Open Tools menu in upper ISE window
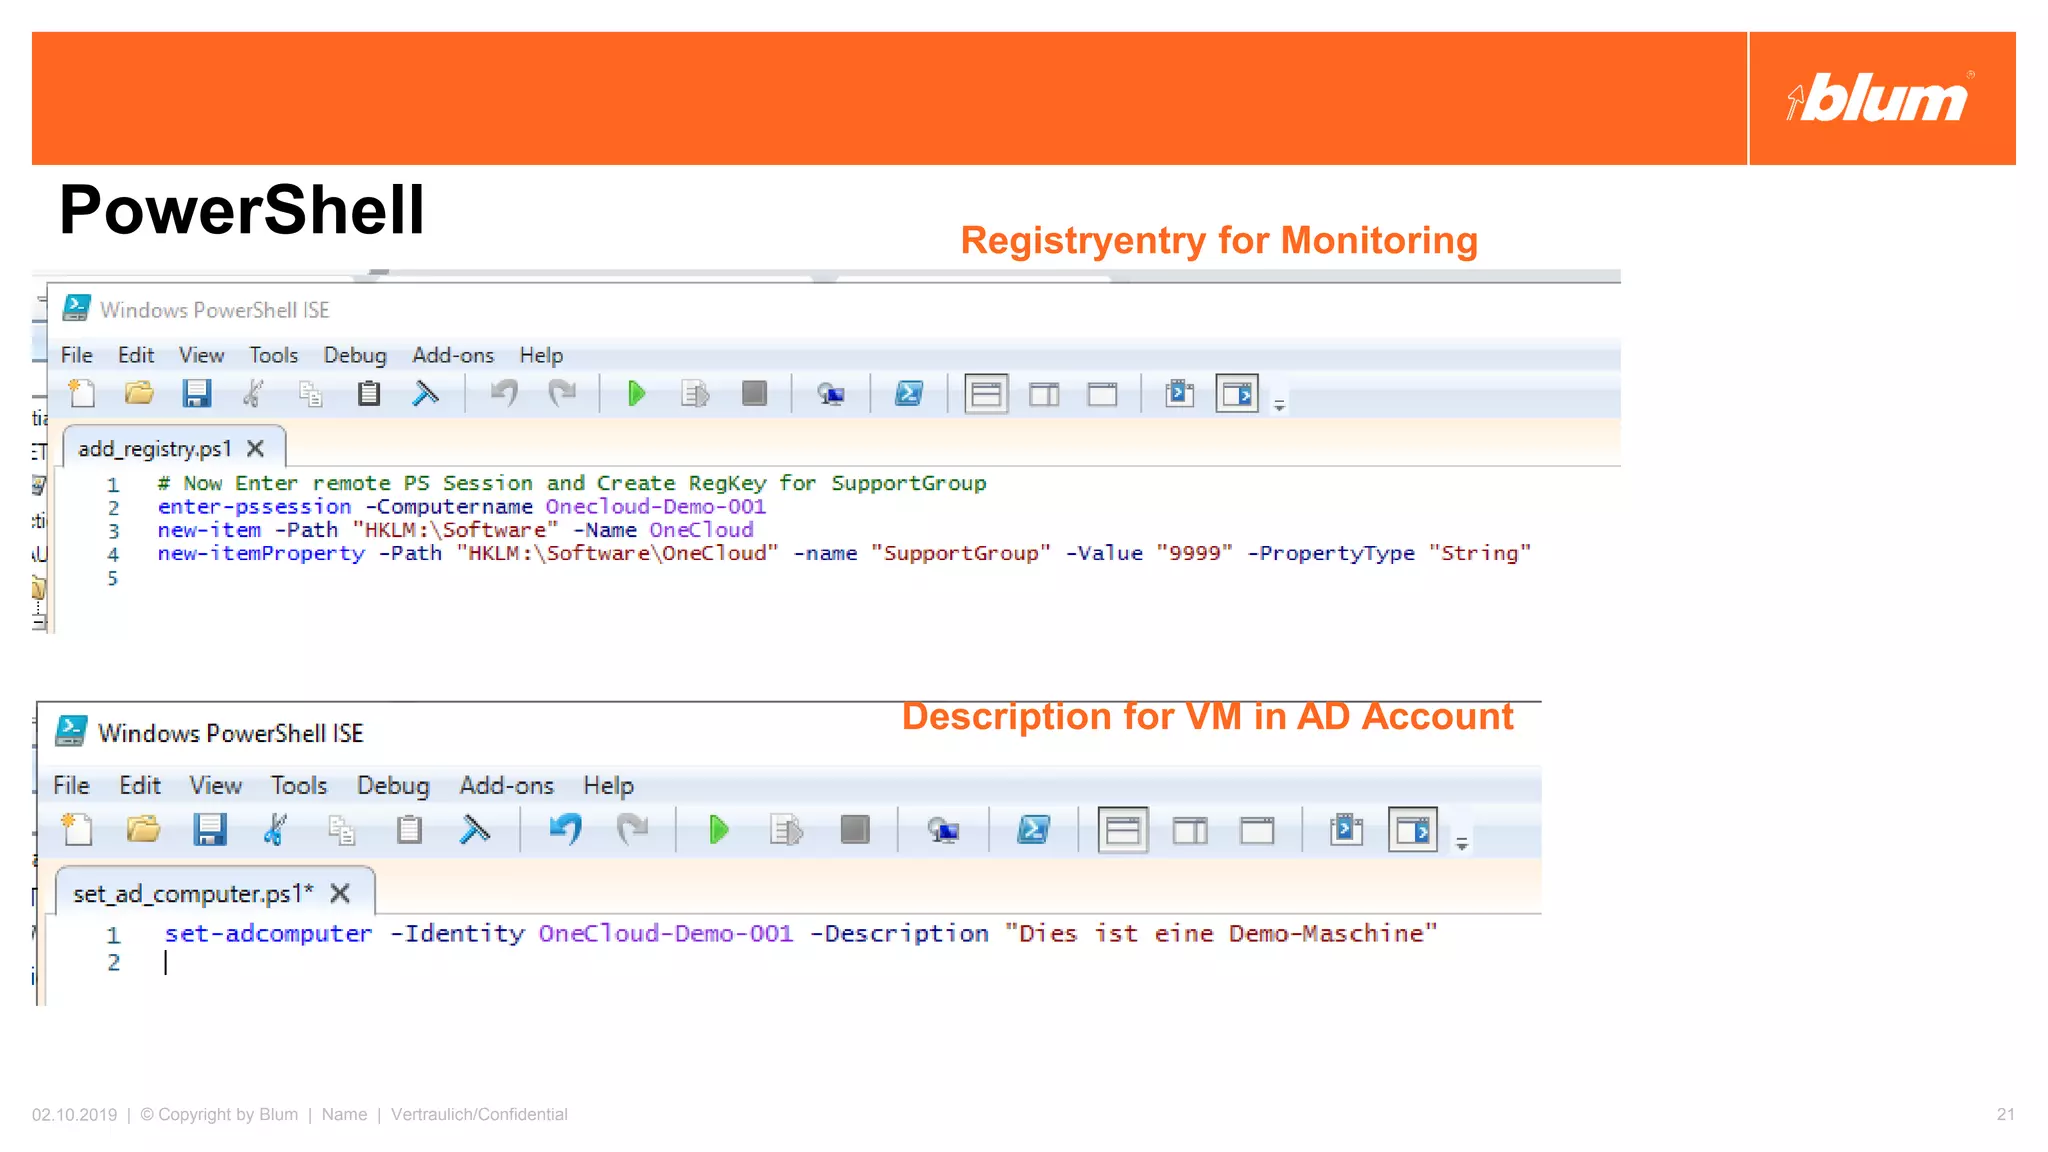 pos(273,355)
